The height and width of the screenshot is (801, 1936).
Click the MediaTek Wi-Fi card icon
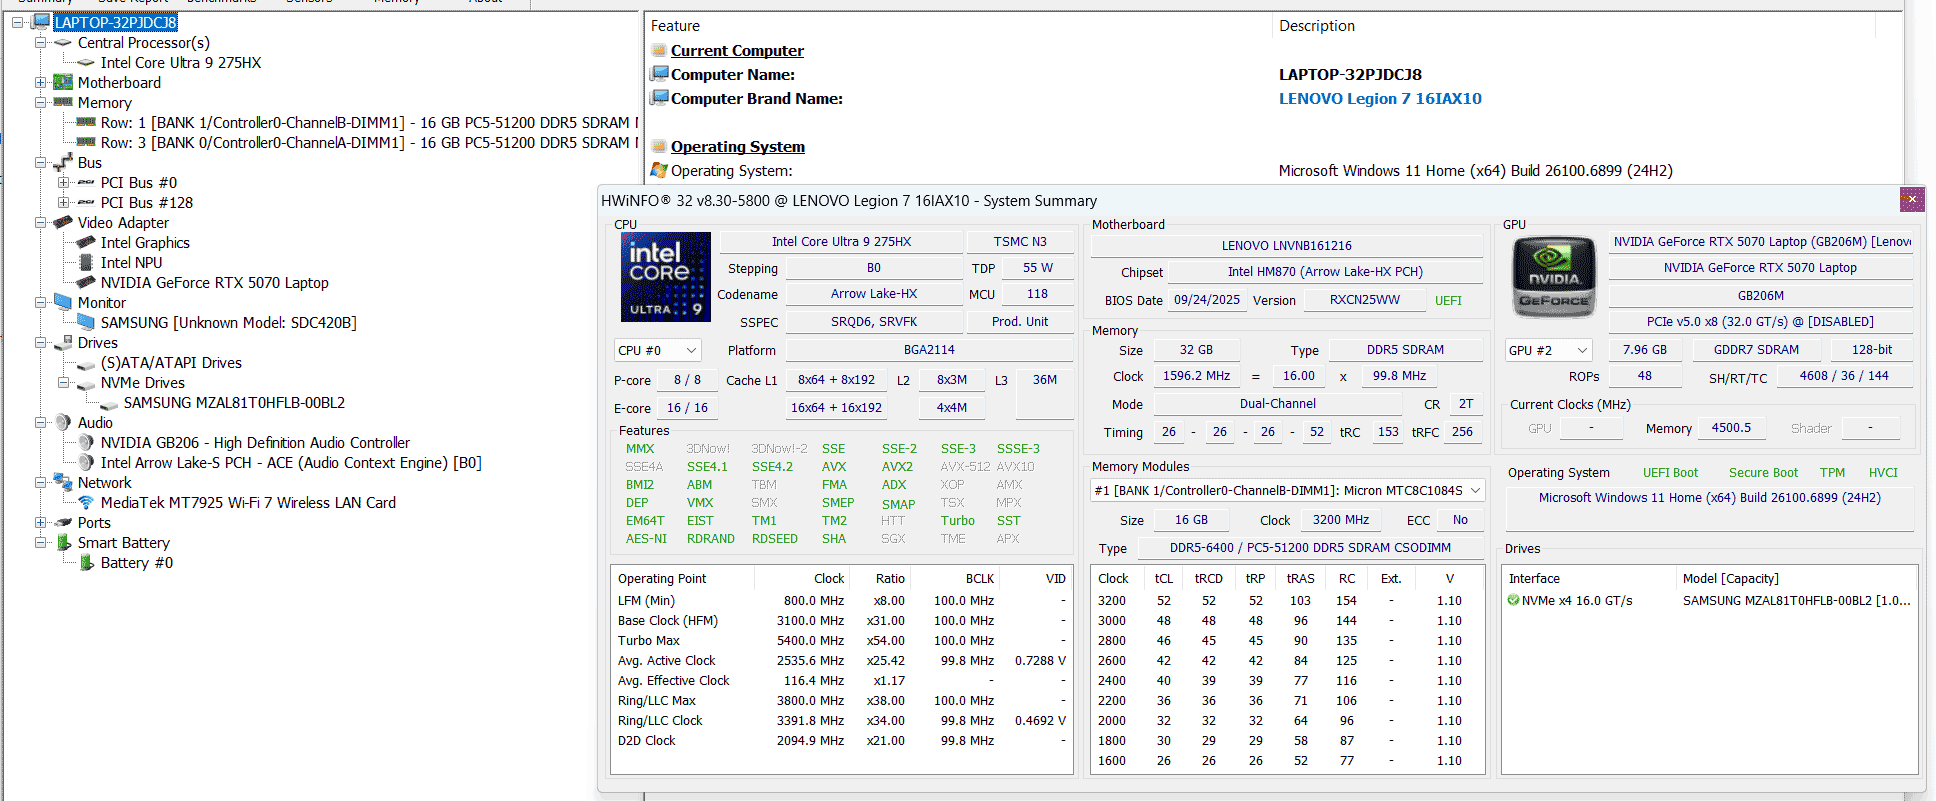point(87,503)
